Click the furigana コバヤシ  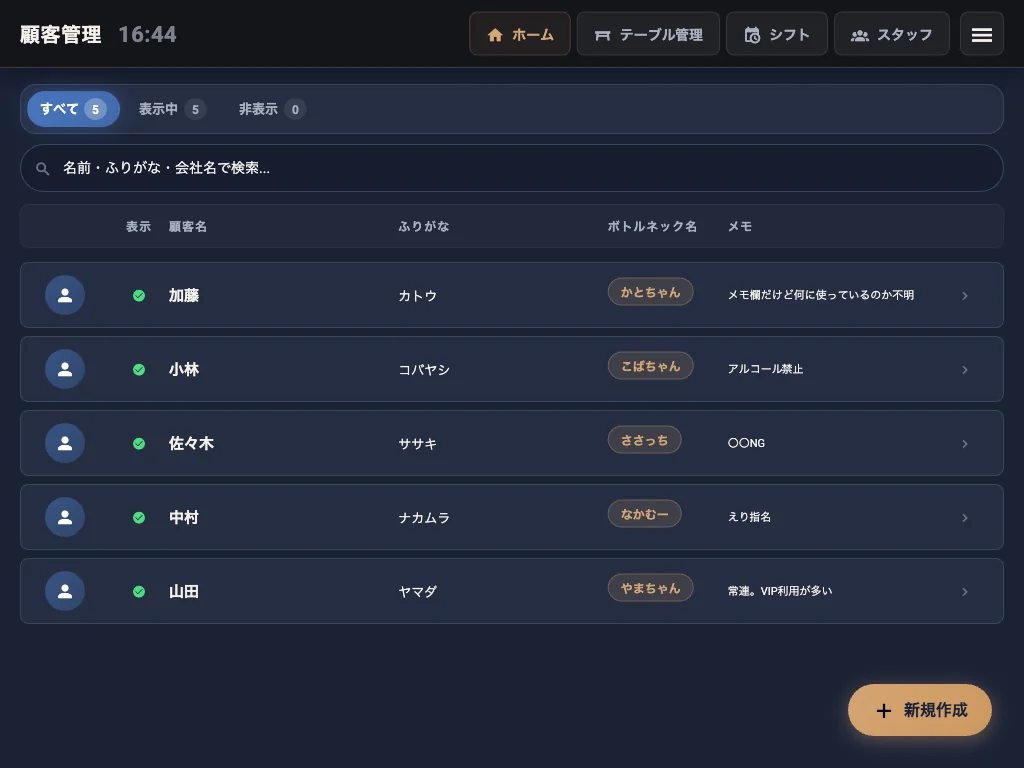(x=424, y=370)
